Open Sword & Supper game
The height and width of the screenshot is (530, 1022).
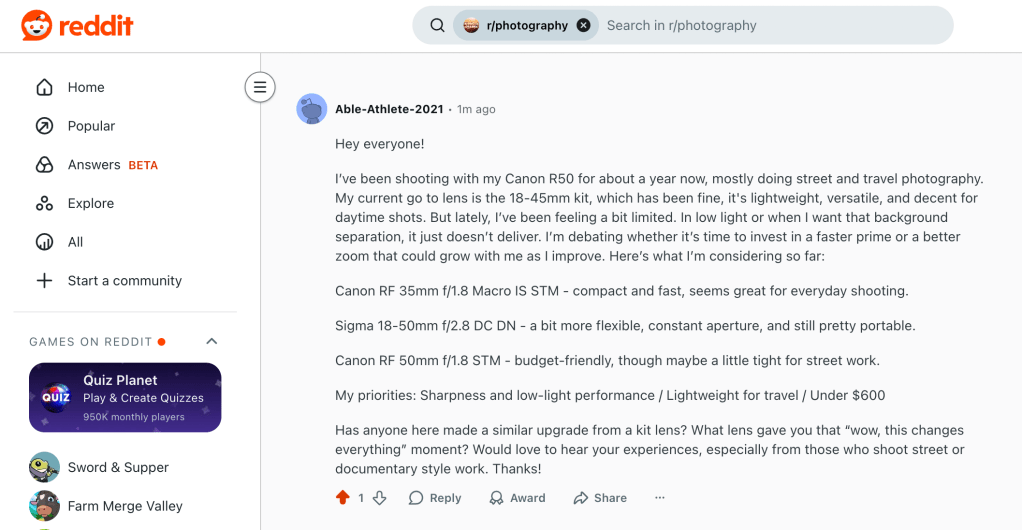point(117,467)
